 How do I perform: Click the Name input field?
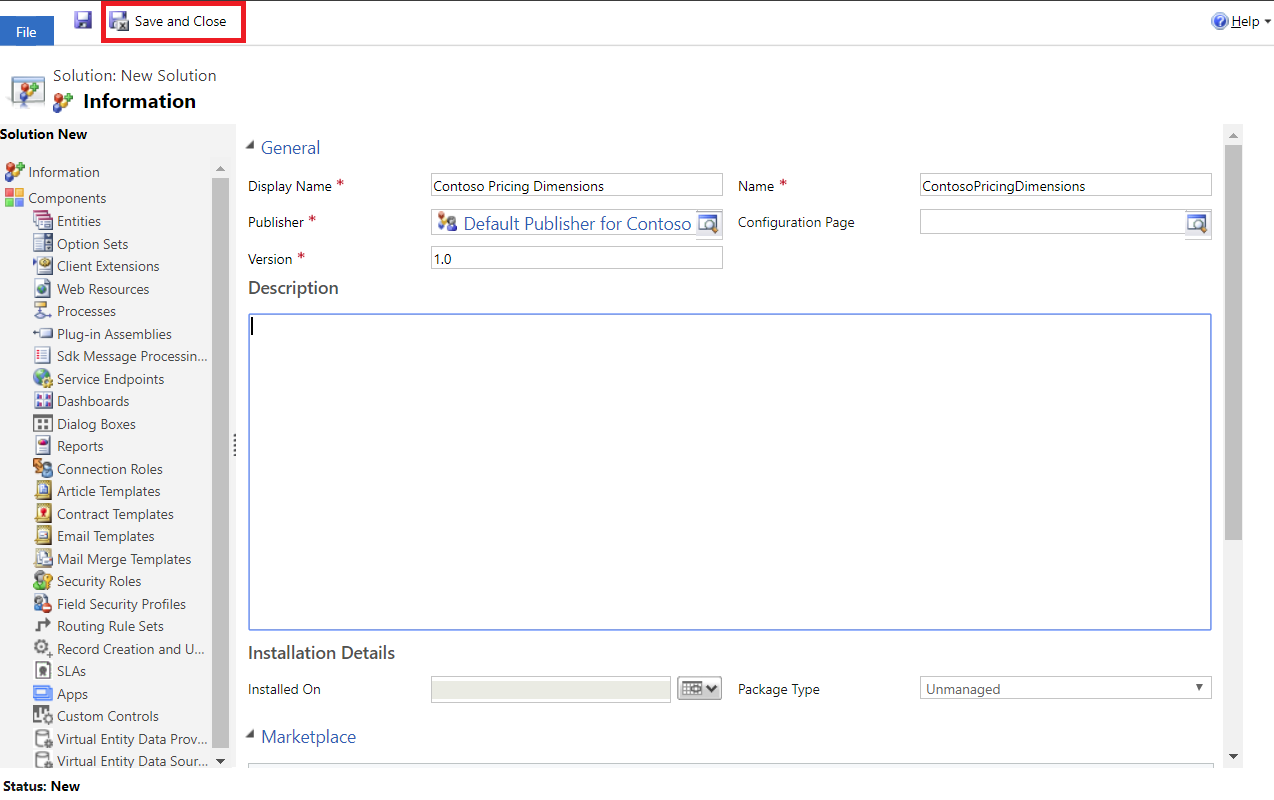tap(1065, 185)
